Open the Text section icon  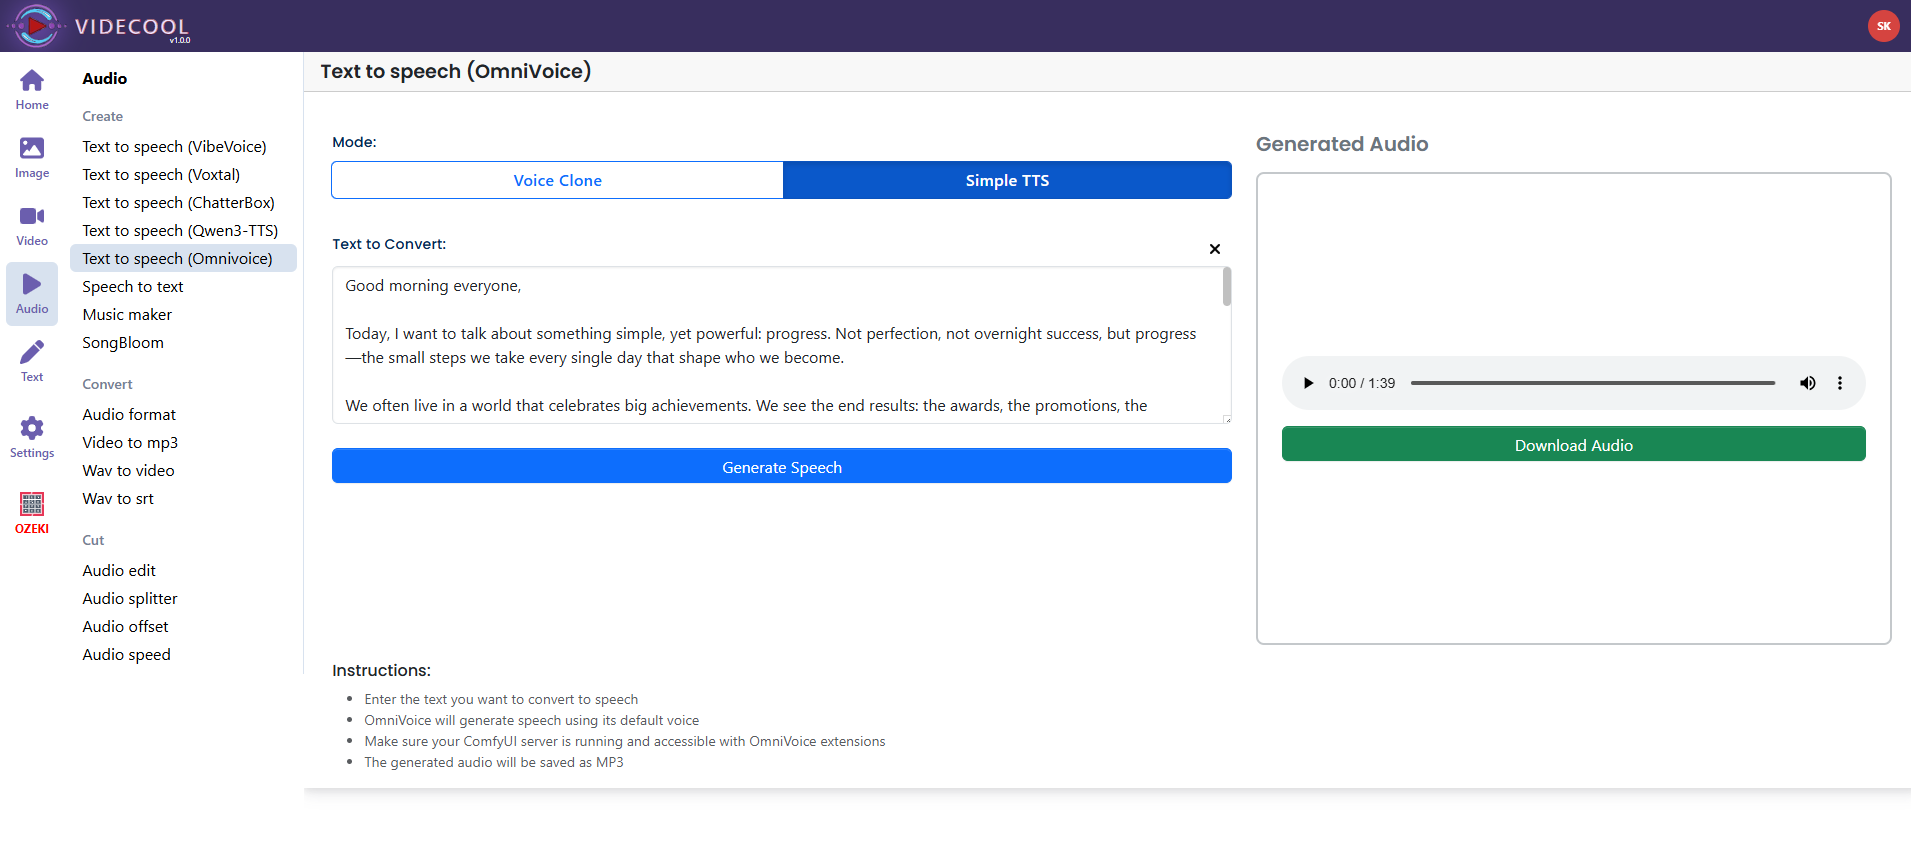32,361
